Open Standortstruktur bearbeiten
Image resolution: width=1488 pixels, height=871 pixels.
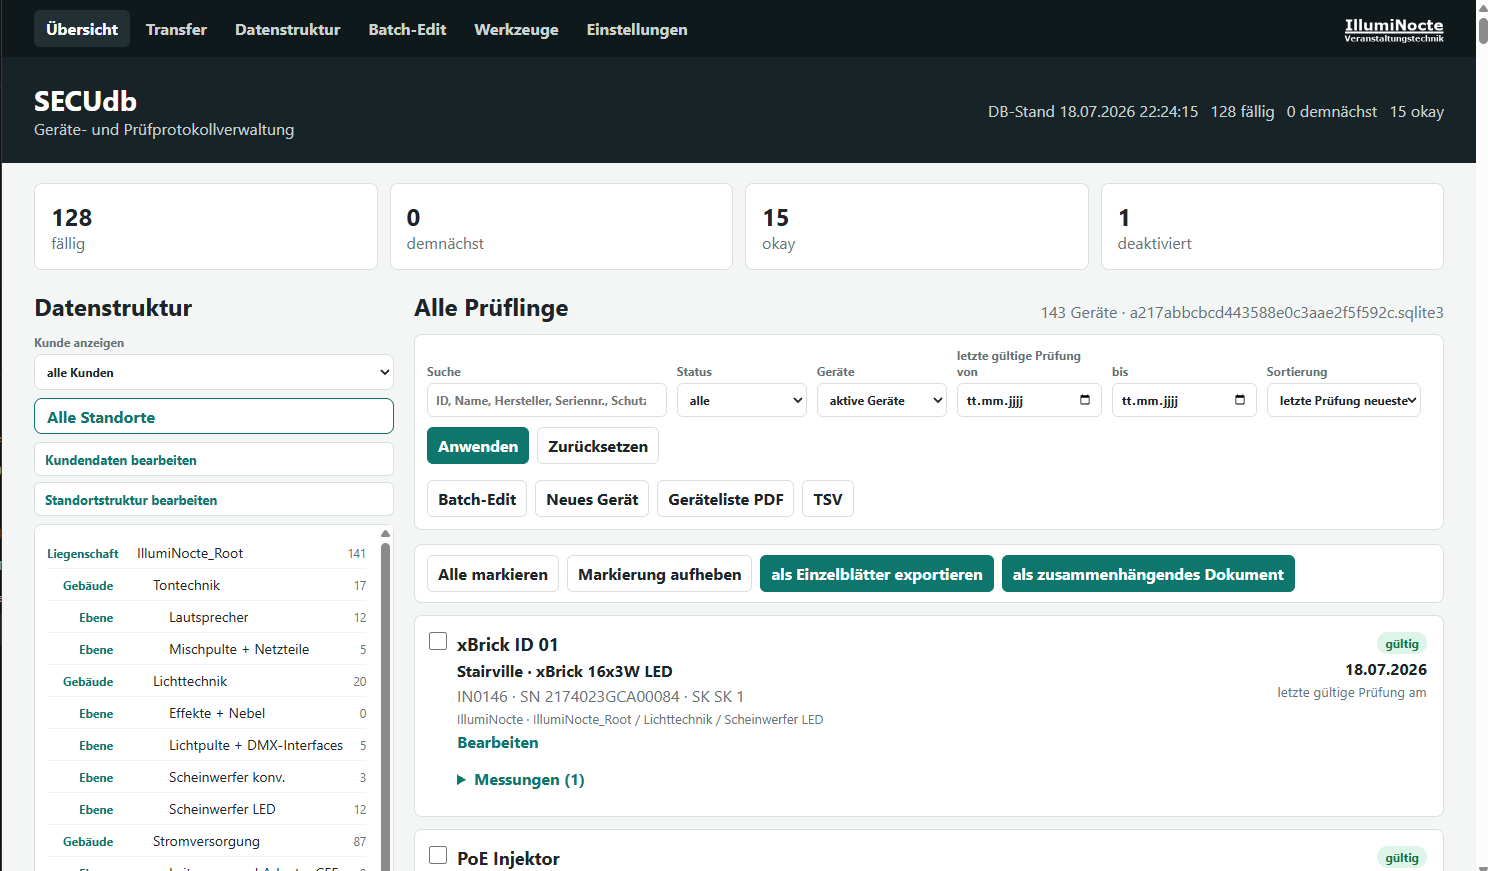point(214,500)
